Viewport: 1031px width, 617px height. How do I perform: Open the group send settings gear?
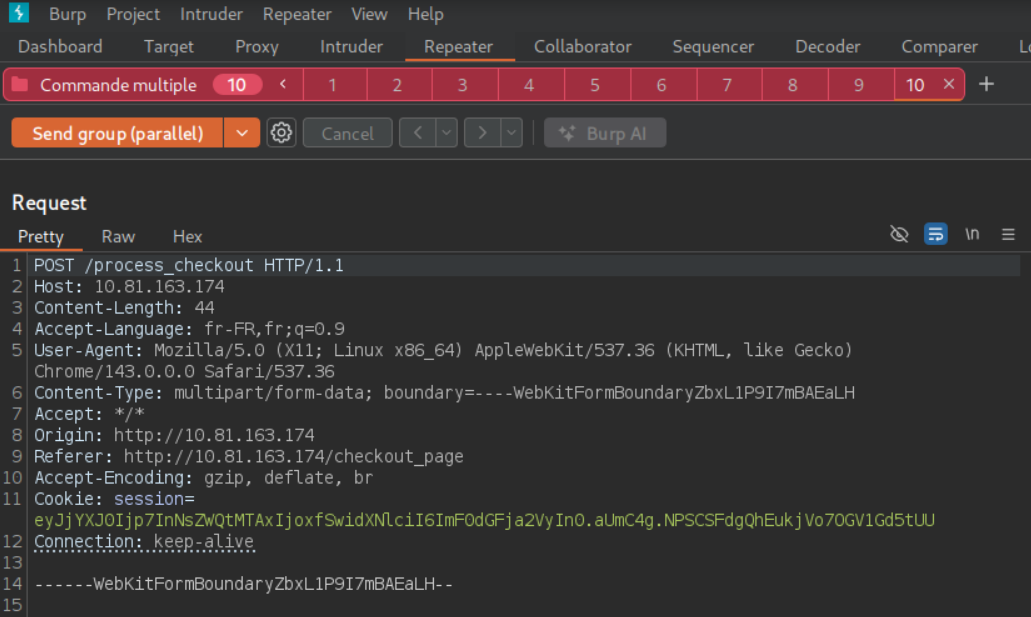coord(282,133)
